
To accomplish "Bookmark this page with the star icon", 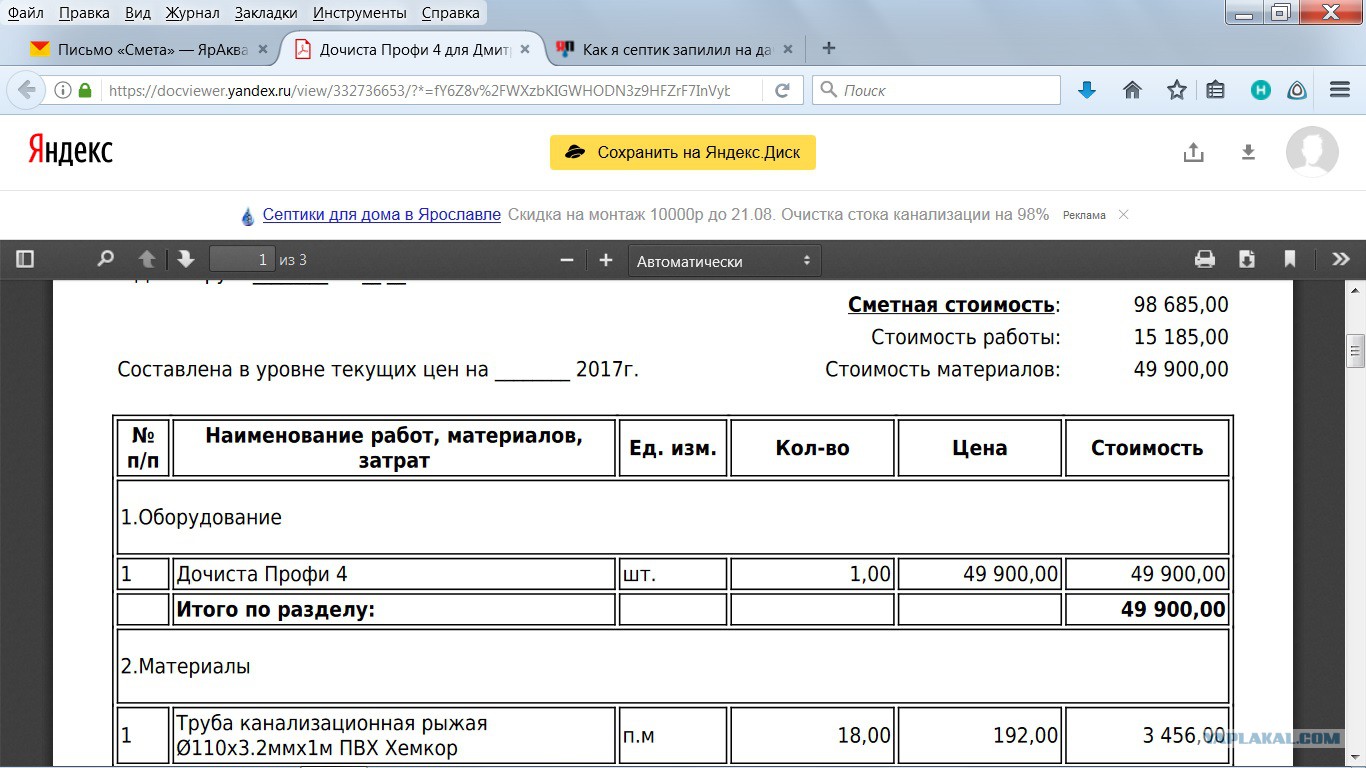I will tap(1176, 90).
